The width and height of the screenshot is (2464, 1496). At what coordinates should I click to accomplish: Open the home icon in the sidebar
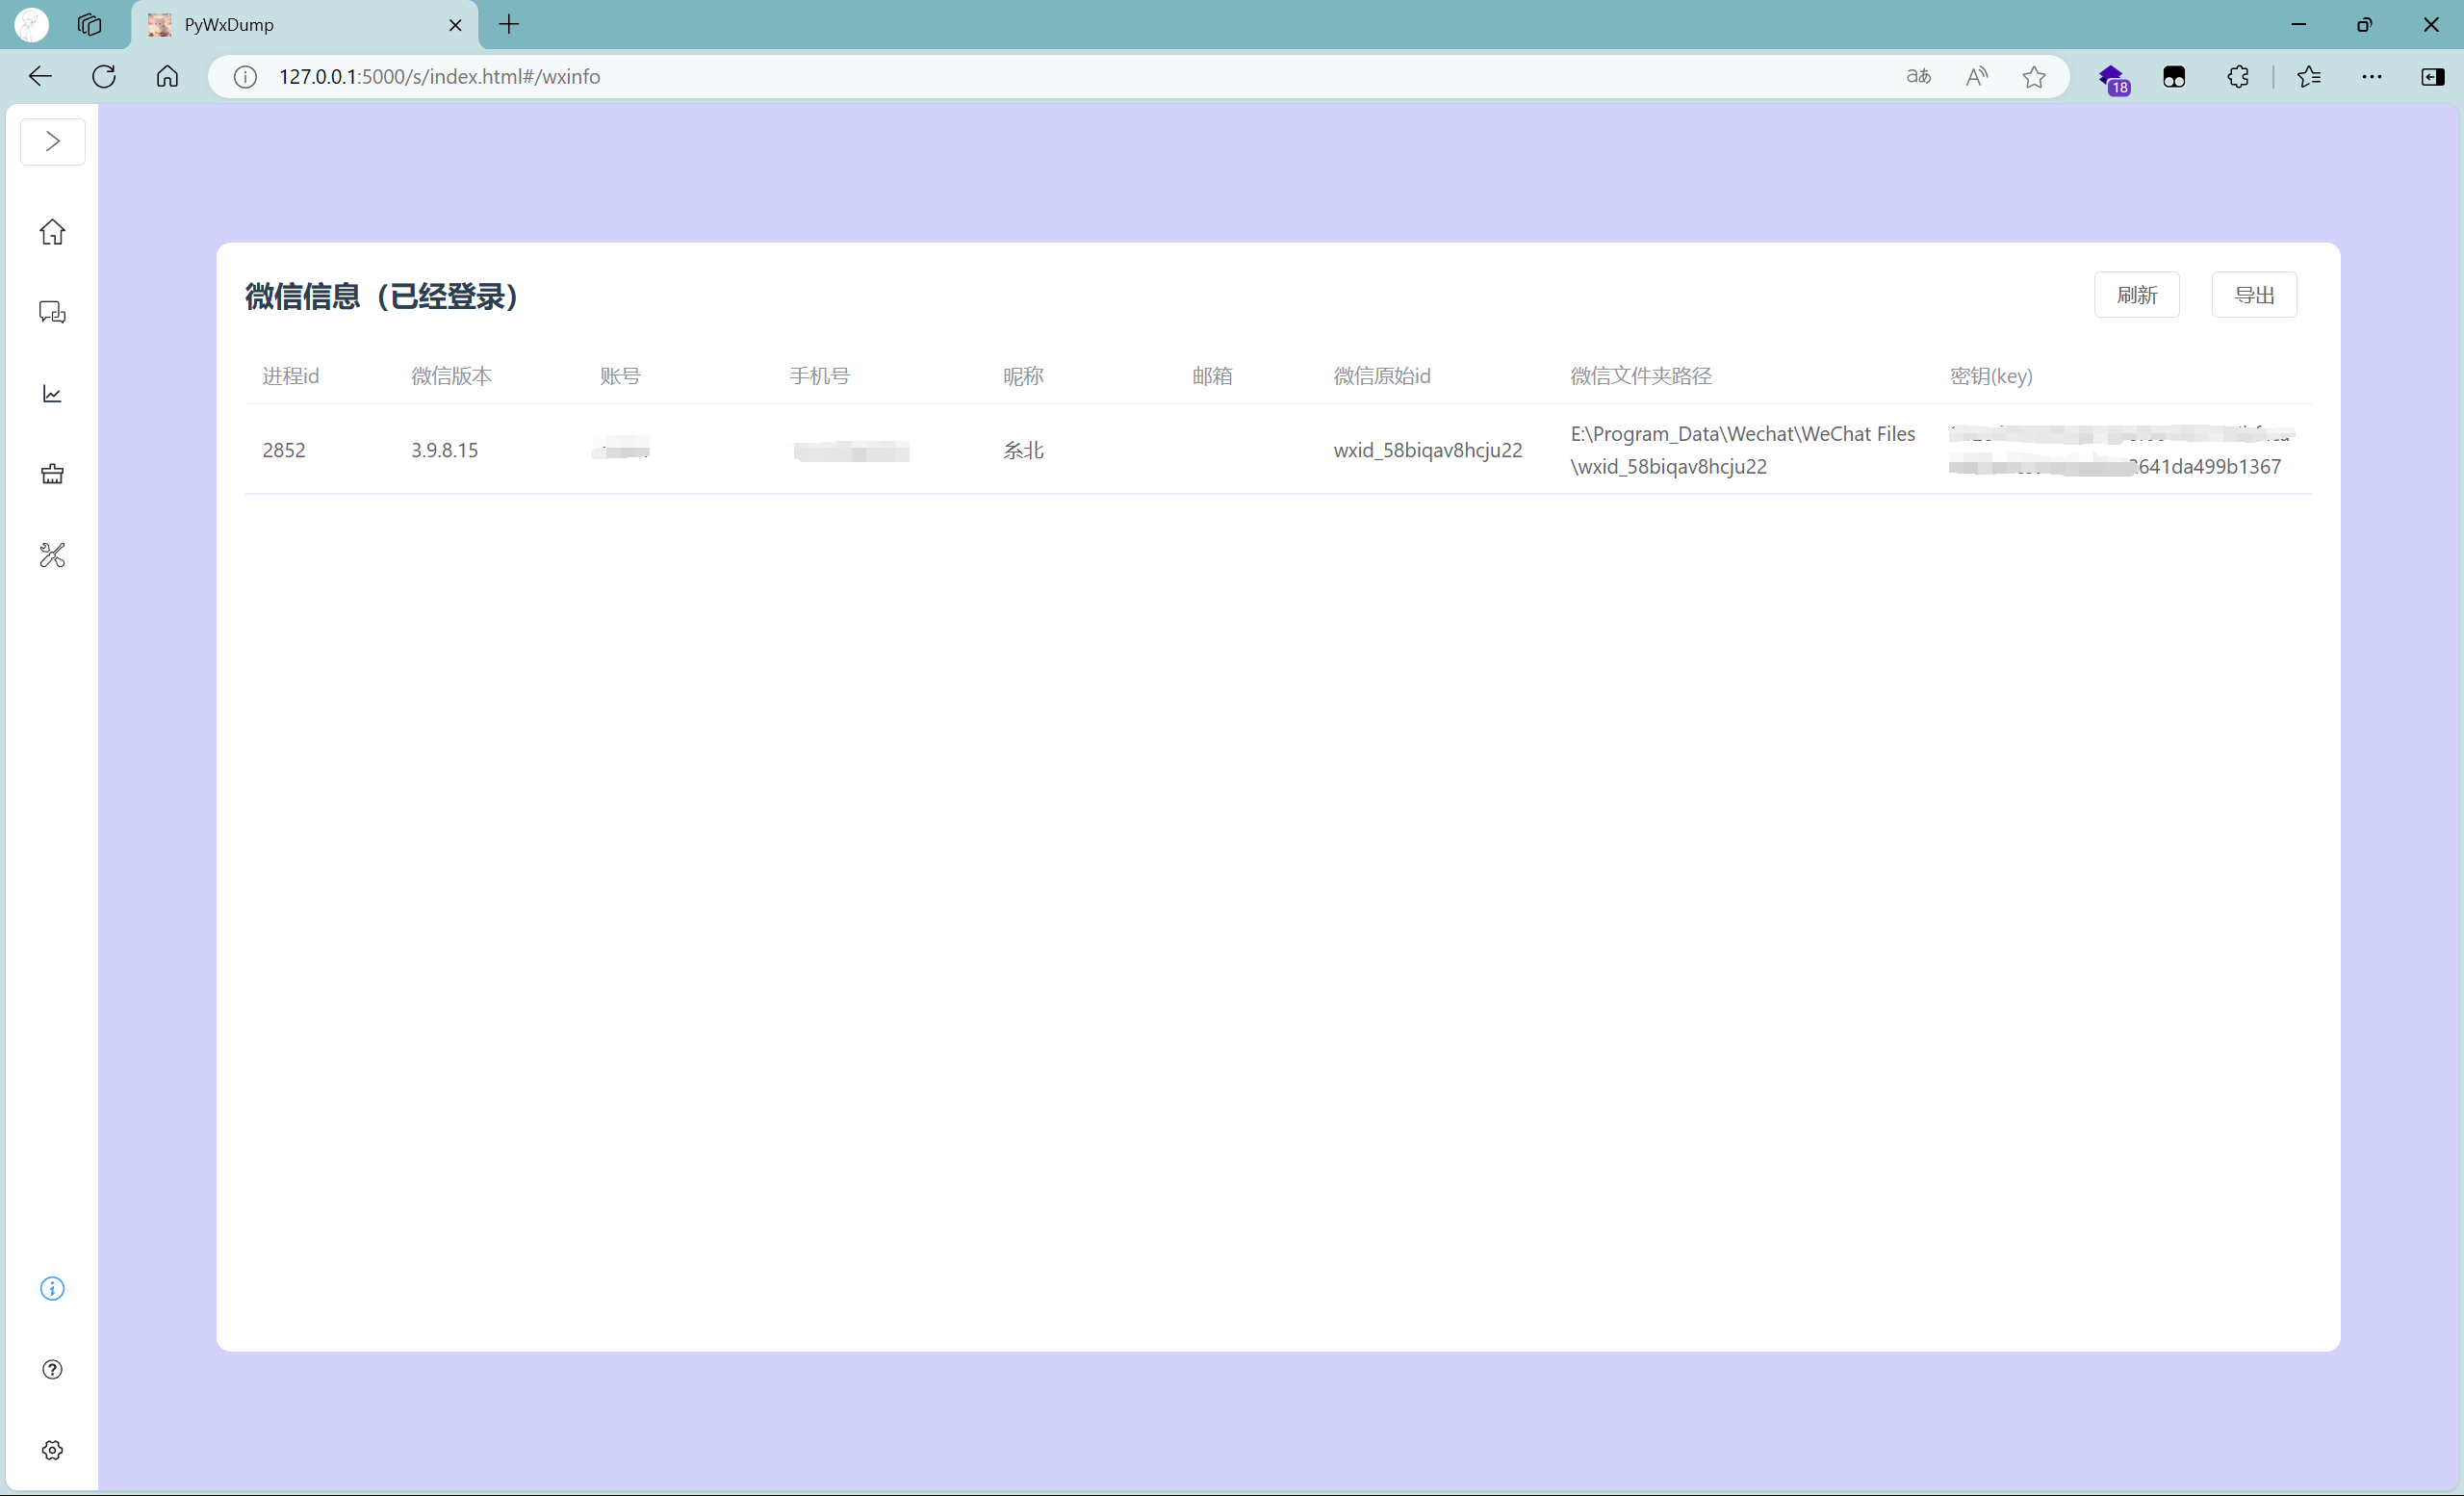pyautogui.click(x=52, y=232)
